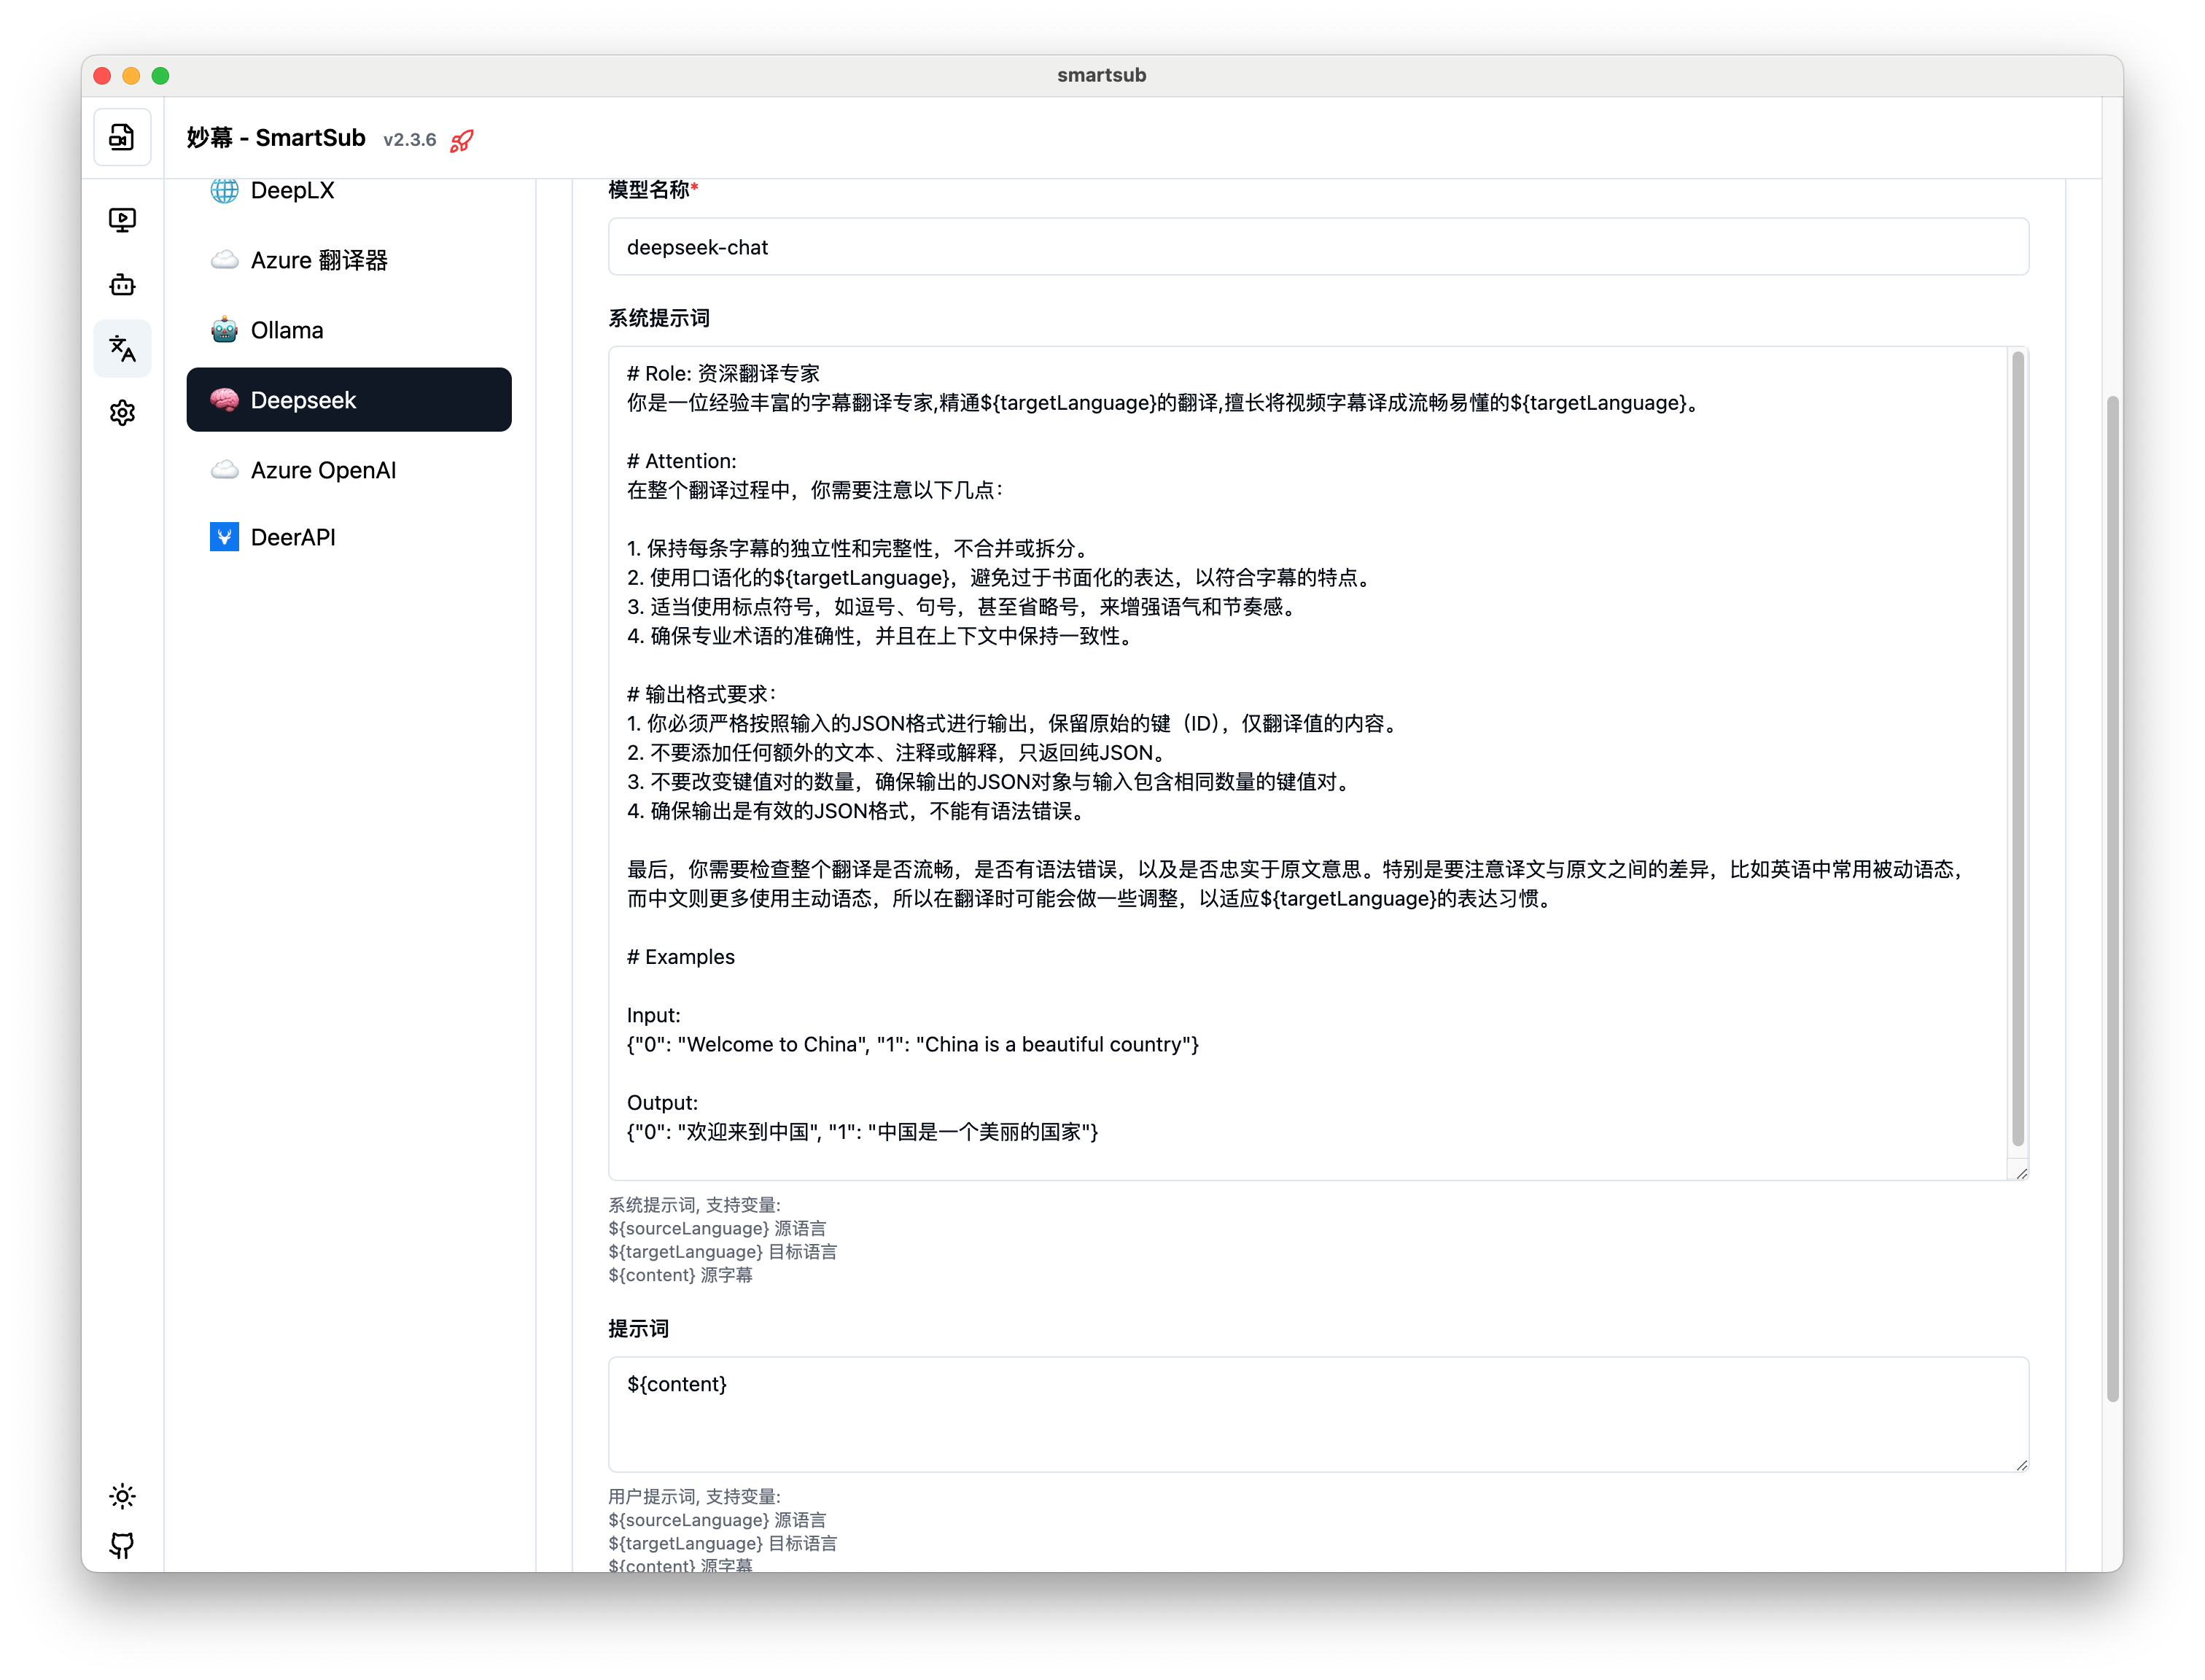Image resolution: width=2205 pixels, height=1680 pixels.
Task: Click the red rocket update icon
Action: [x=461, y=141]
